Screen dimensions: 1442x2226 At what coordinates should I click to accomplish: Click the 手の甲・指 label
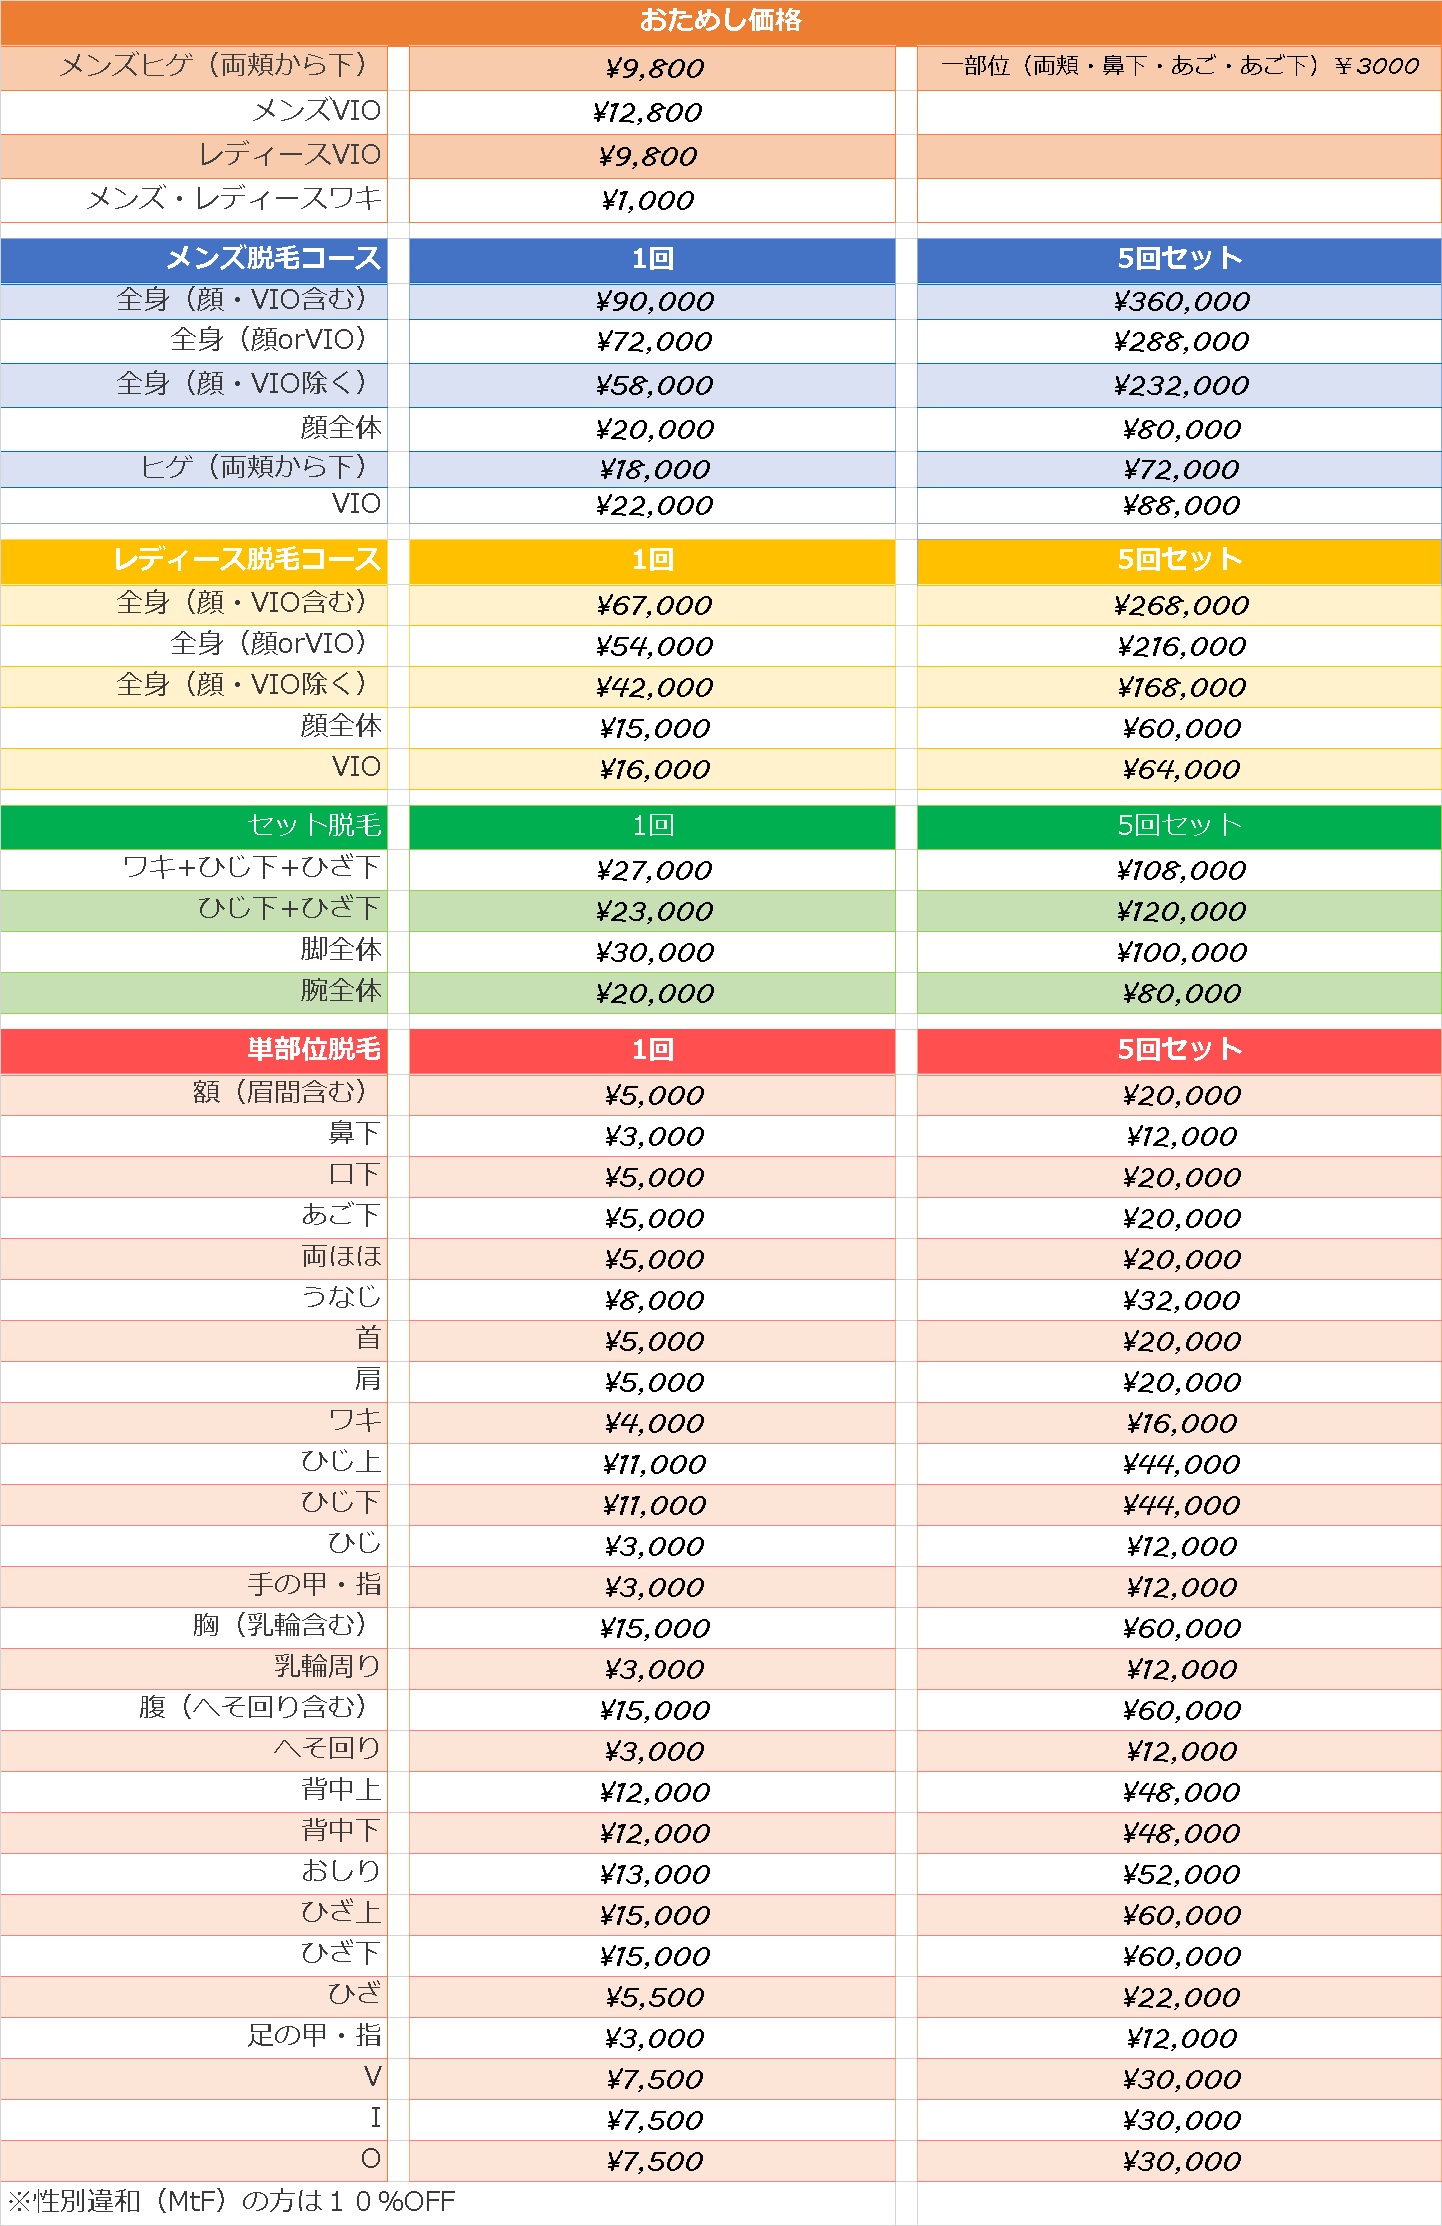coord(314,1584)
